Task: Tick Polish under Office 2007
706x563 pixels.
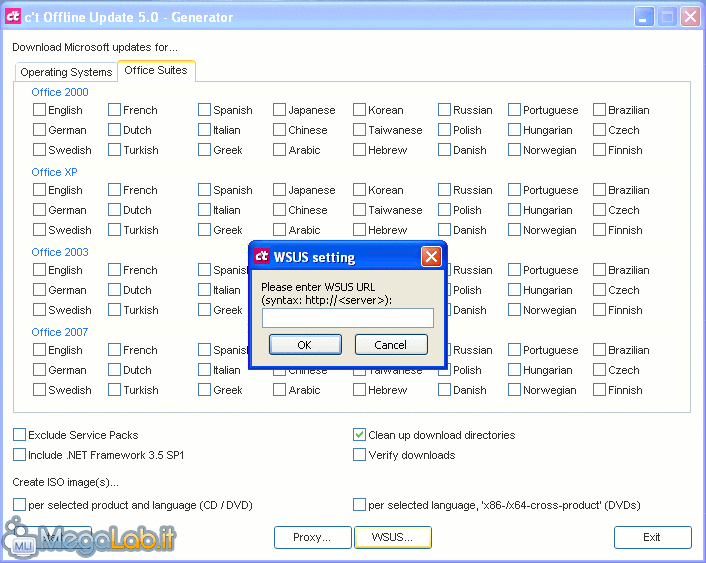Action: click(x=446, y=370)
